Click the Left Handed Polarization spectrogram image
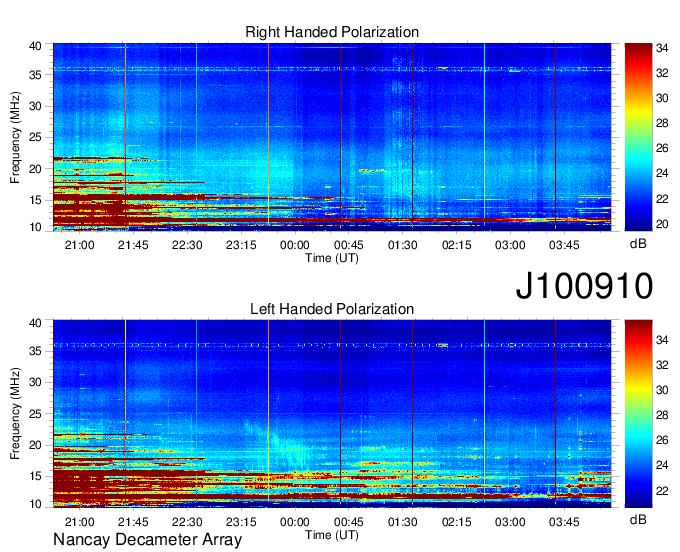This screenshot has height=552, width=680. (332, 414)
